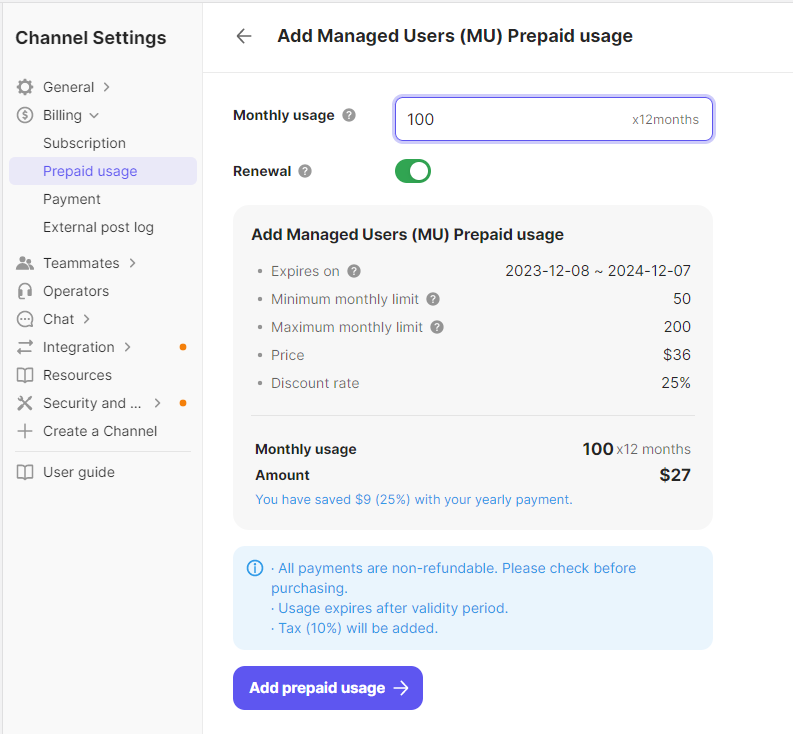The width and height of the screenshot is (793, 734).
Task: Click the Integration orange notification dot
Action: tap(183, 347)
